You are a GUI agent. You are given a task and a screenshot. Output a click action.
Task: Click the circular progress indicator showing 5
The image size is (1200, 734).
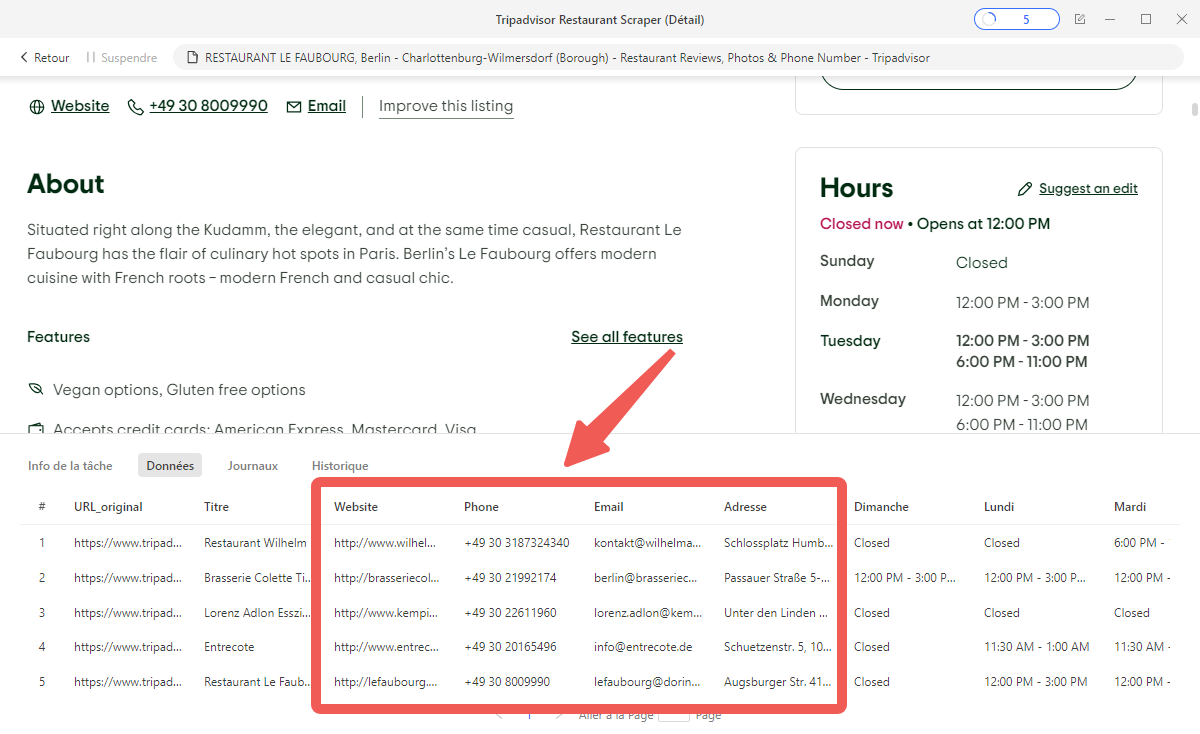pyautogui.click(x=1016, y=18)
